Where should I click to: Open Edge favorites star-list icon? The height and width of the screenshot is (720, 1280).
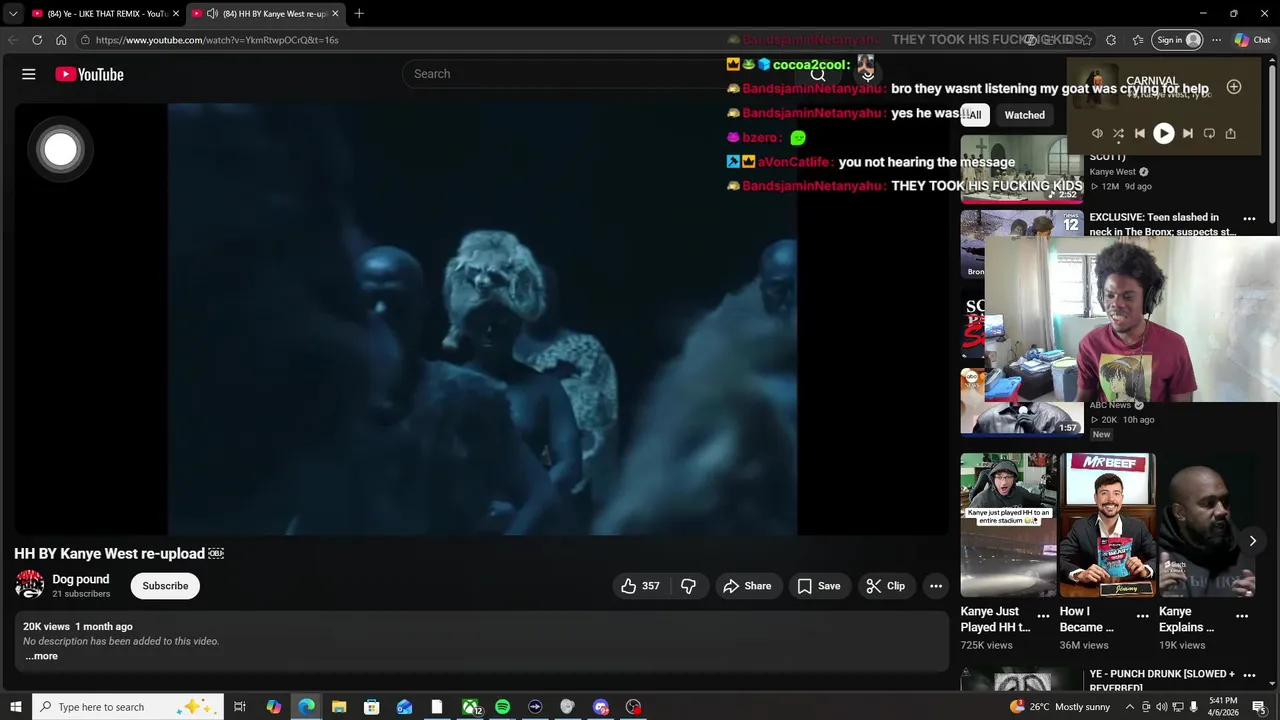pyautogui.click(x=1138, y=40)
